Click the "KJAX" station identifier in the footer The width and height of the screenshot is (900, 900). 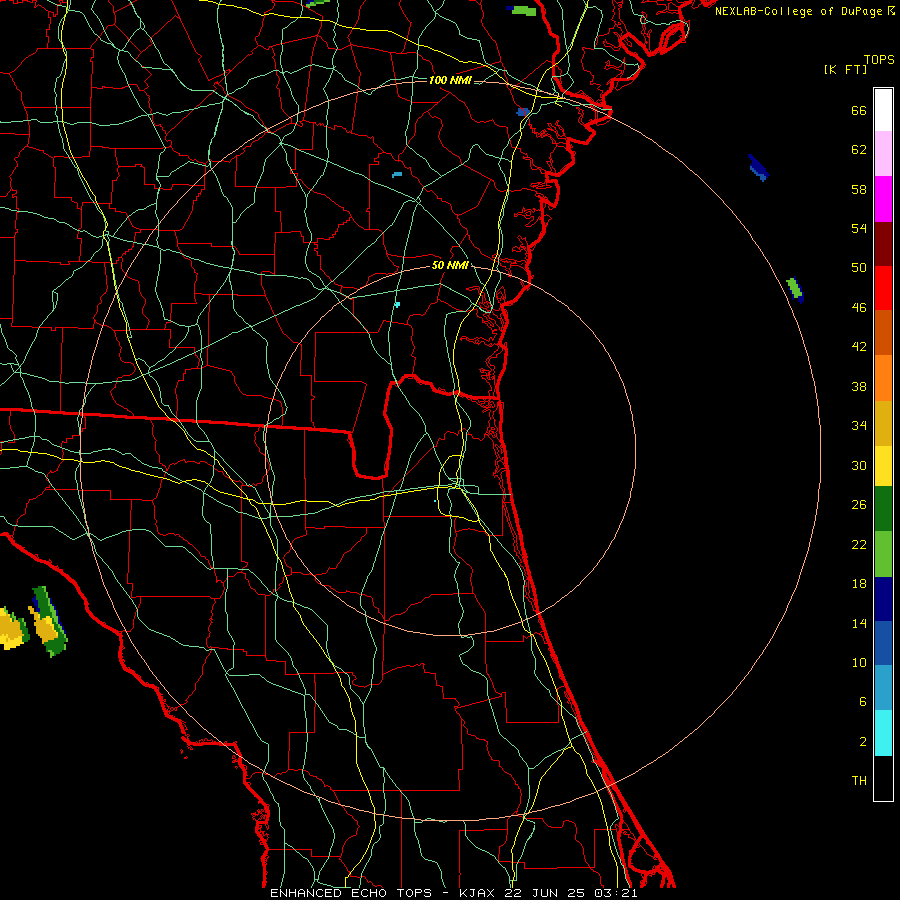tap(478, 893)
